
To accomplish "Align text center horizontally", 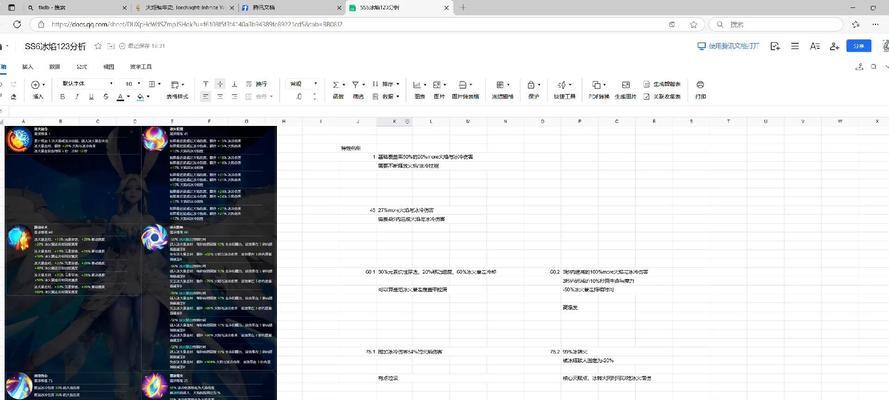I will click(220, 97).
